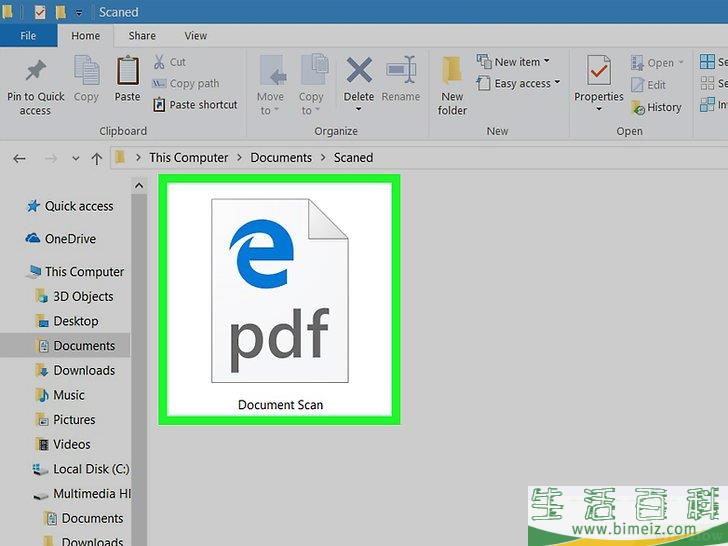
Task: Click Pin to Quick access icon
Action: (x=36, y=71)
